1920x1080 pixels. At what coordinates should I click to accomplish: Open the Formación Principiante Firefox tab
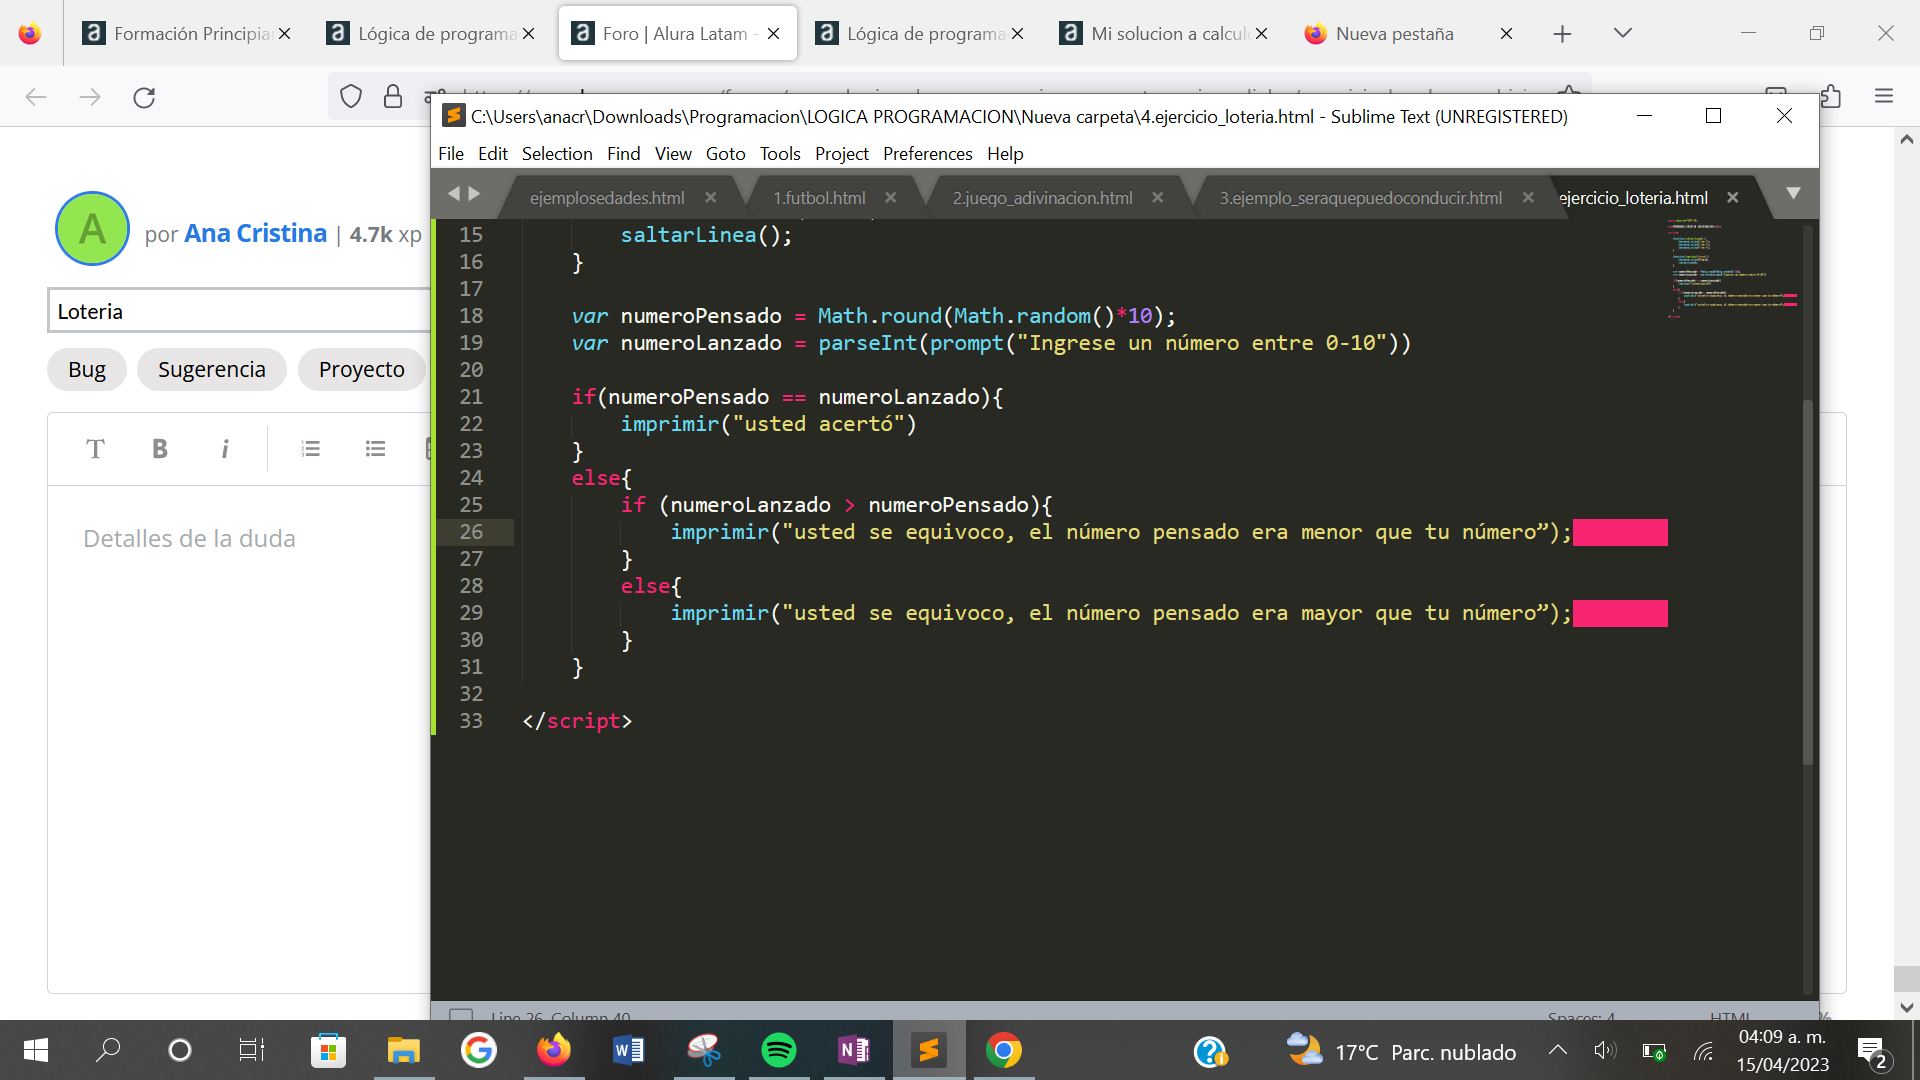click(x=186, y=33)
